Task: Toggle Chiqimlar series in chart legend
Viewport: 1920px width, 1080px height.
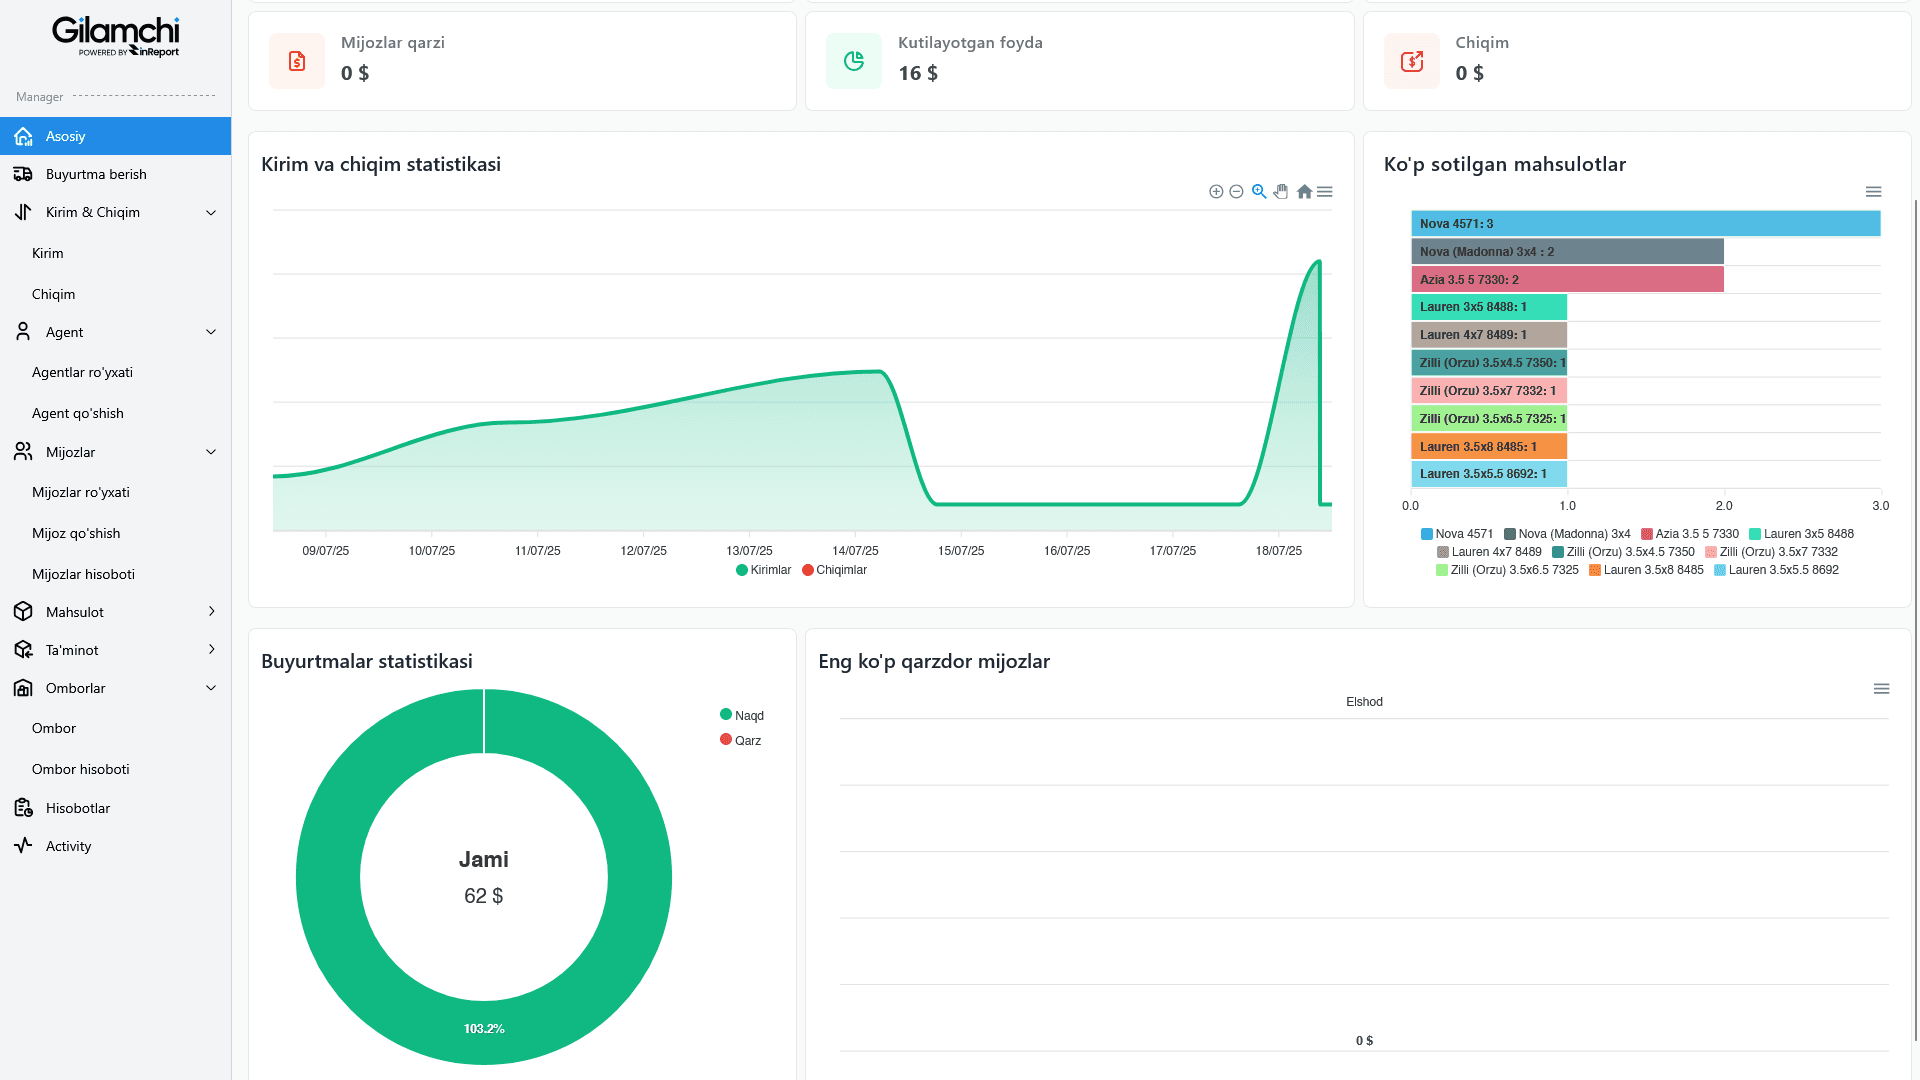Action: point(835,570)
